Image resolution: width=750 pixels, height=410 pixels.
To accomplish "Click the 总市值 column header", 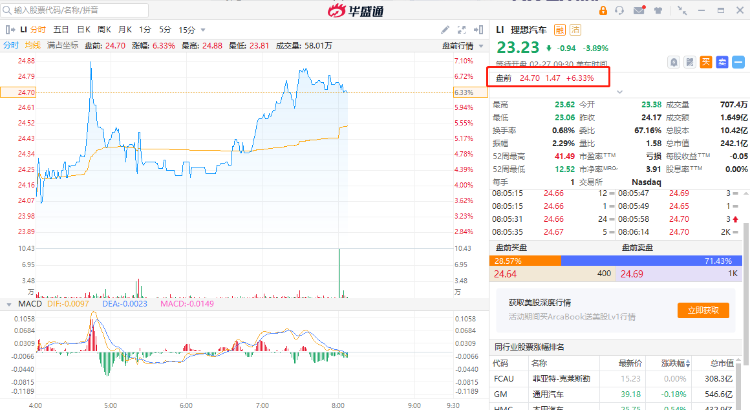I will 722,364.
